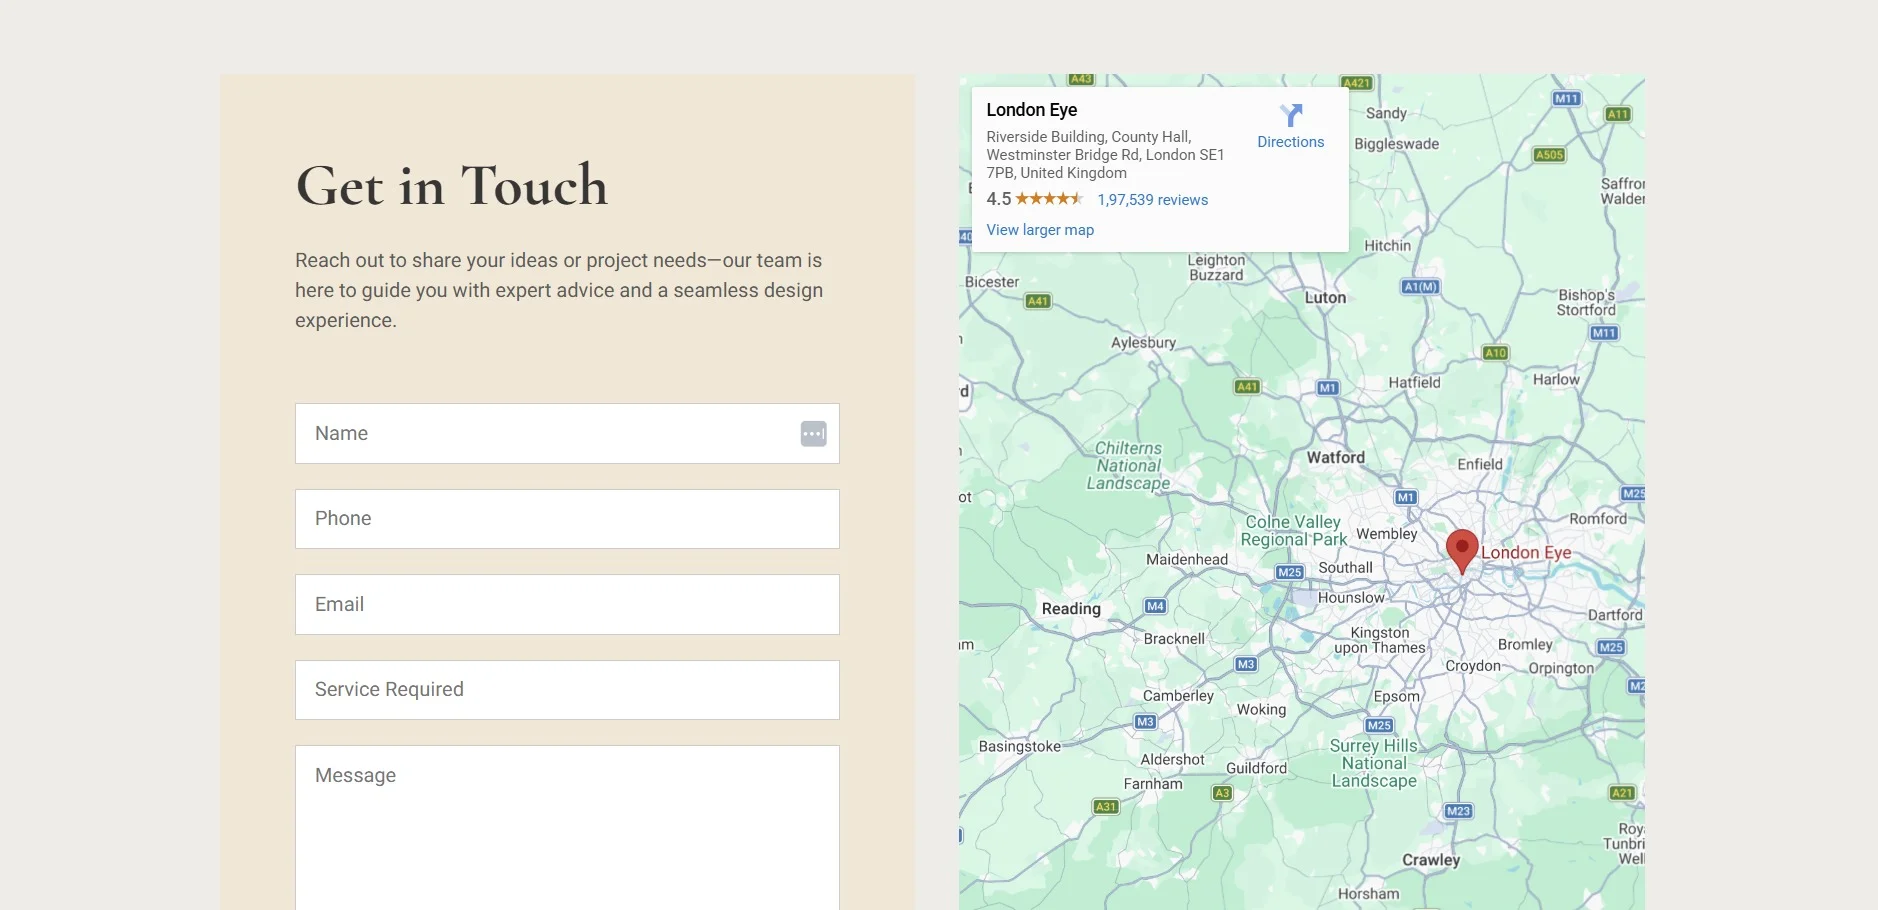This screenshot has height=910, width=1878.
Task: Click the A3 road shield near Guildford
Action: coord(1222,793)
